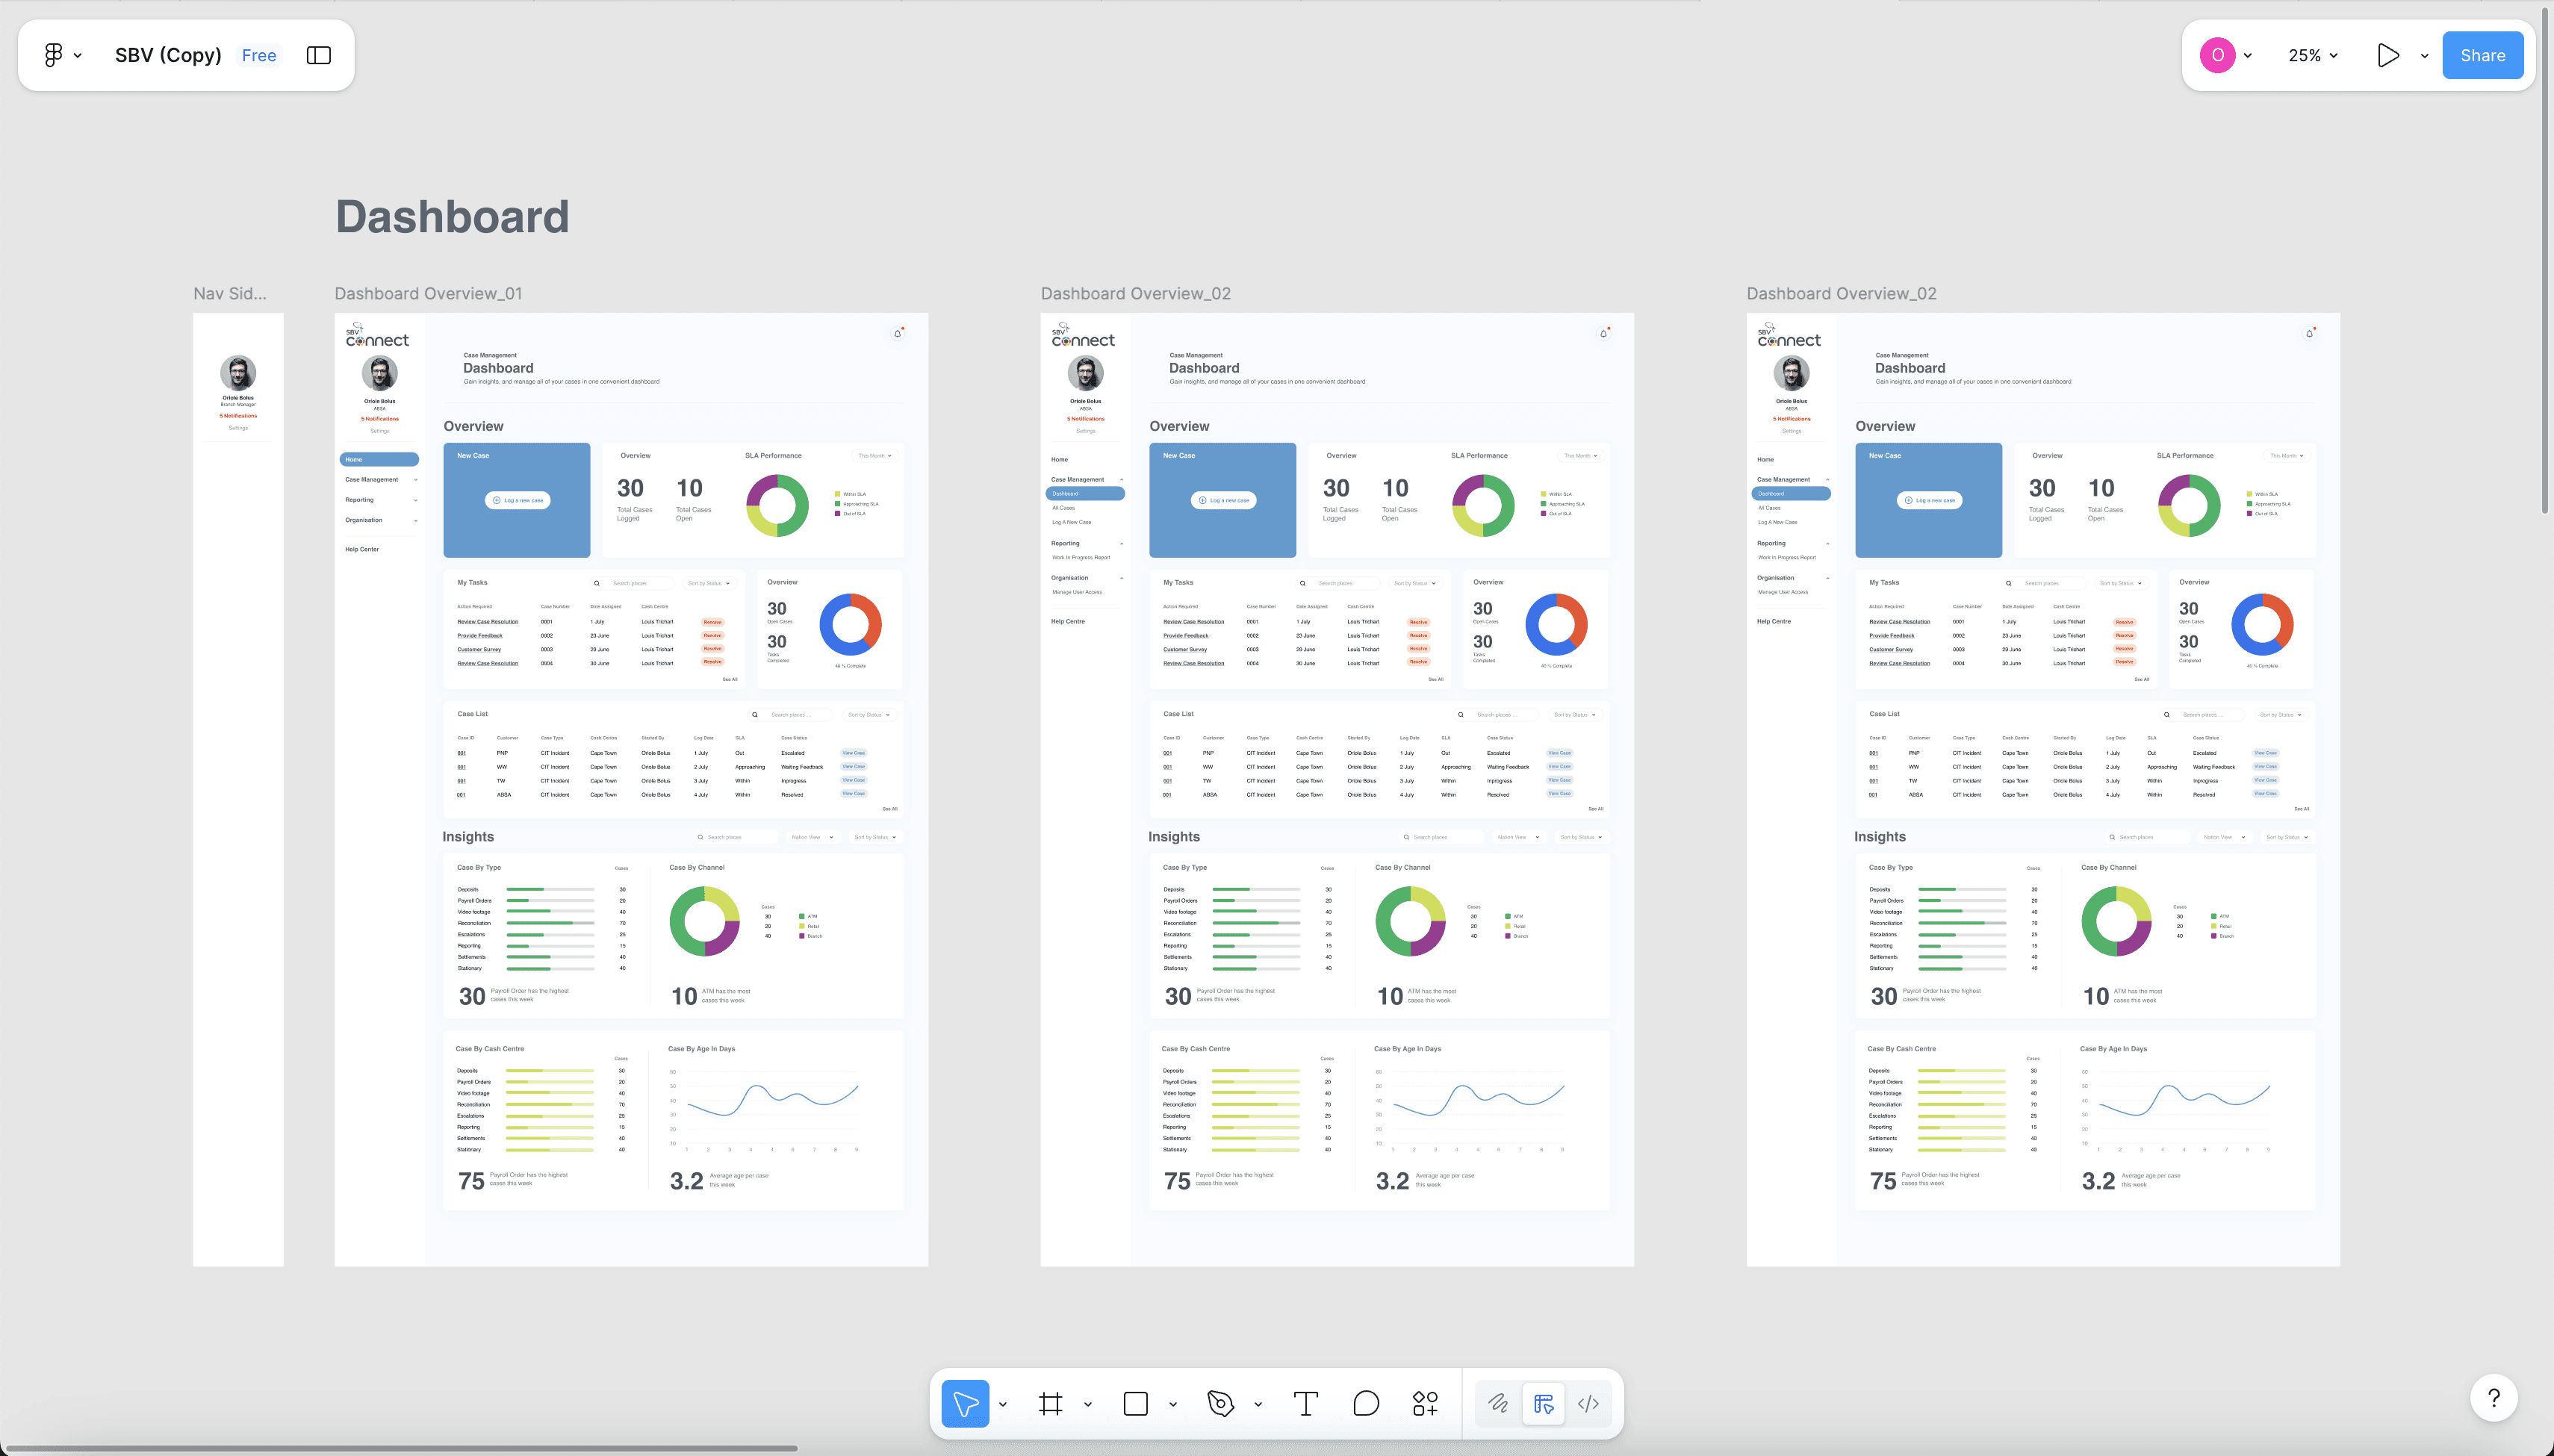Select the Frame tool
This screenshot has height=1456, width=2554.
point(1050,1403)
